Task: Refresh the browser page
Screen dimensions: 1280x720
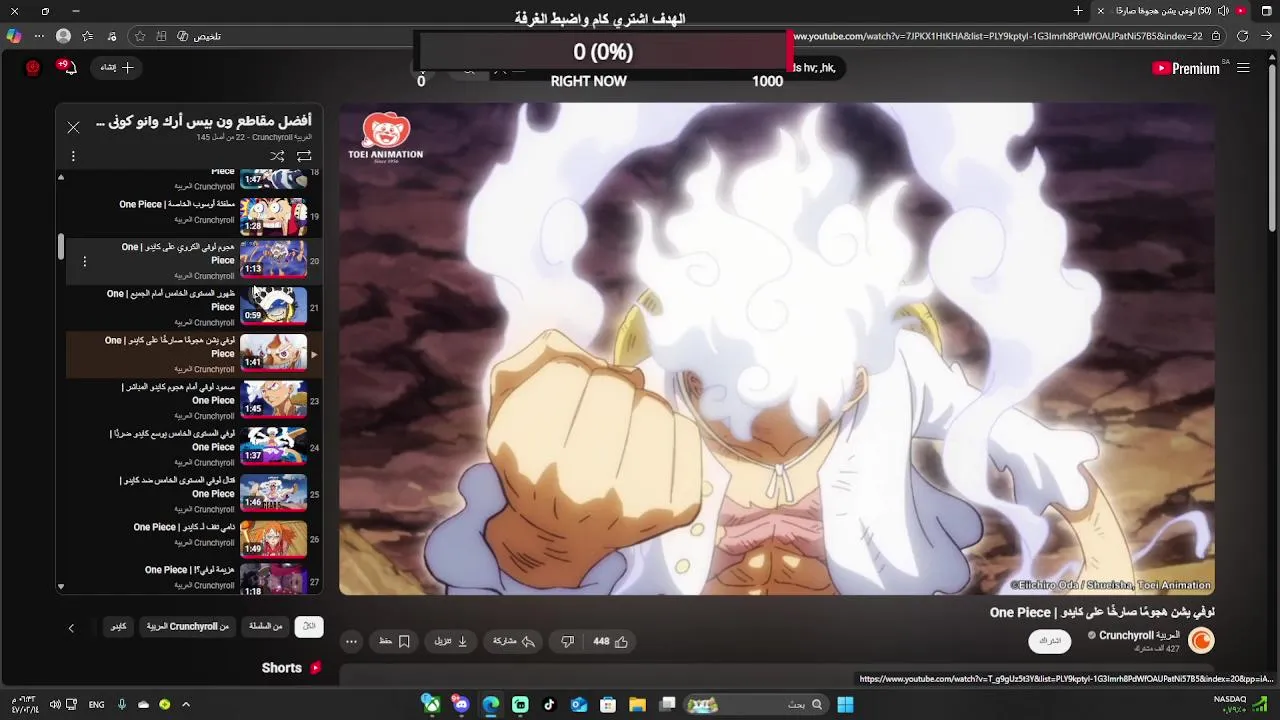Action: (x=1242, y=36)
